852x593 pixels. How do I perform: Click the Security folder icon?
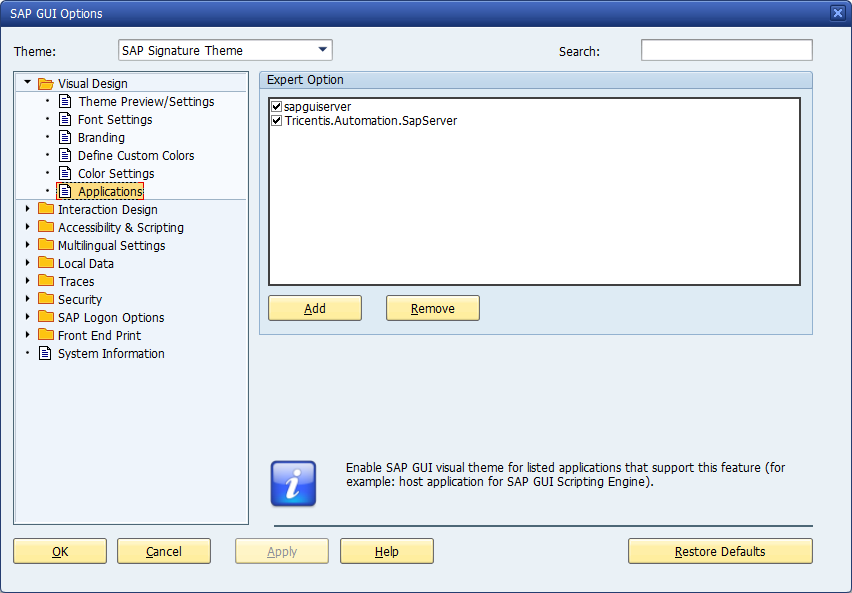(46, 298)
